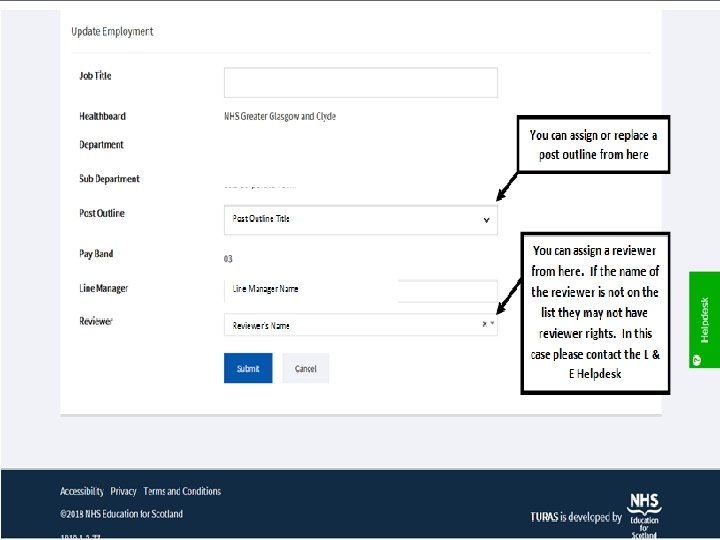Open the Privacy footer link
720x540 pixels.
[x=123, y=491]
